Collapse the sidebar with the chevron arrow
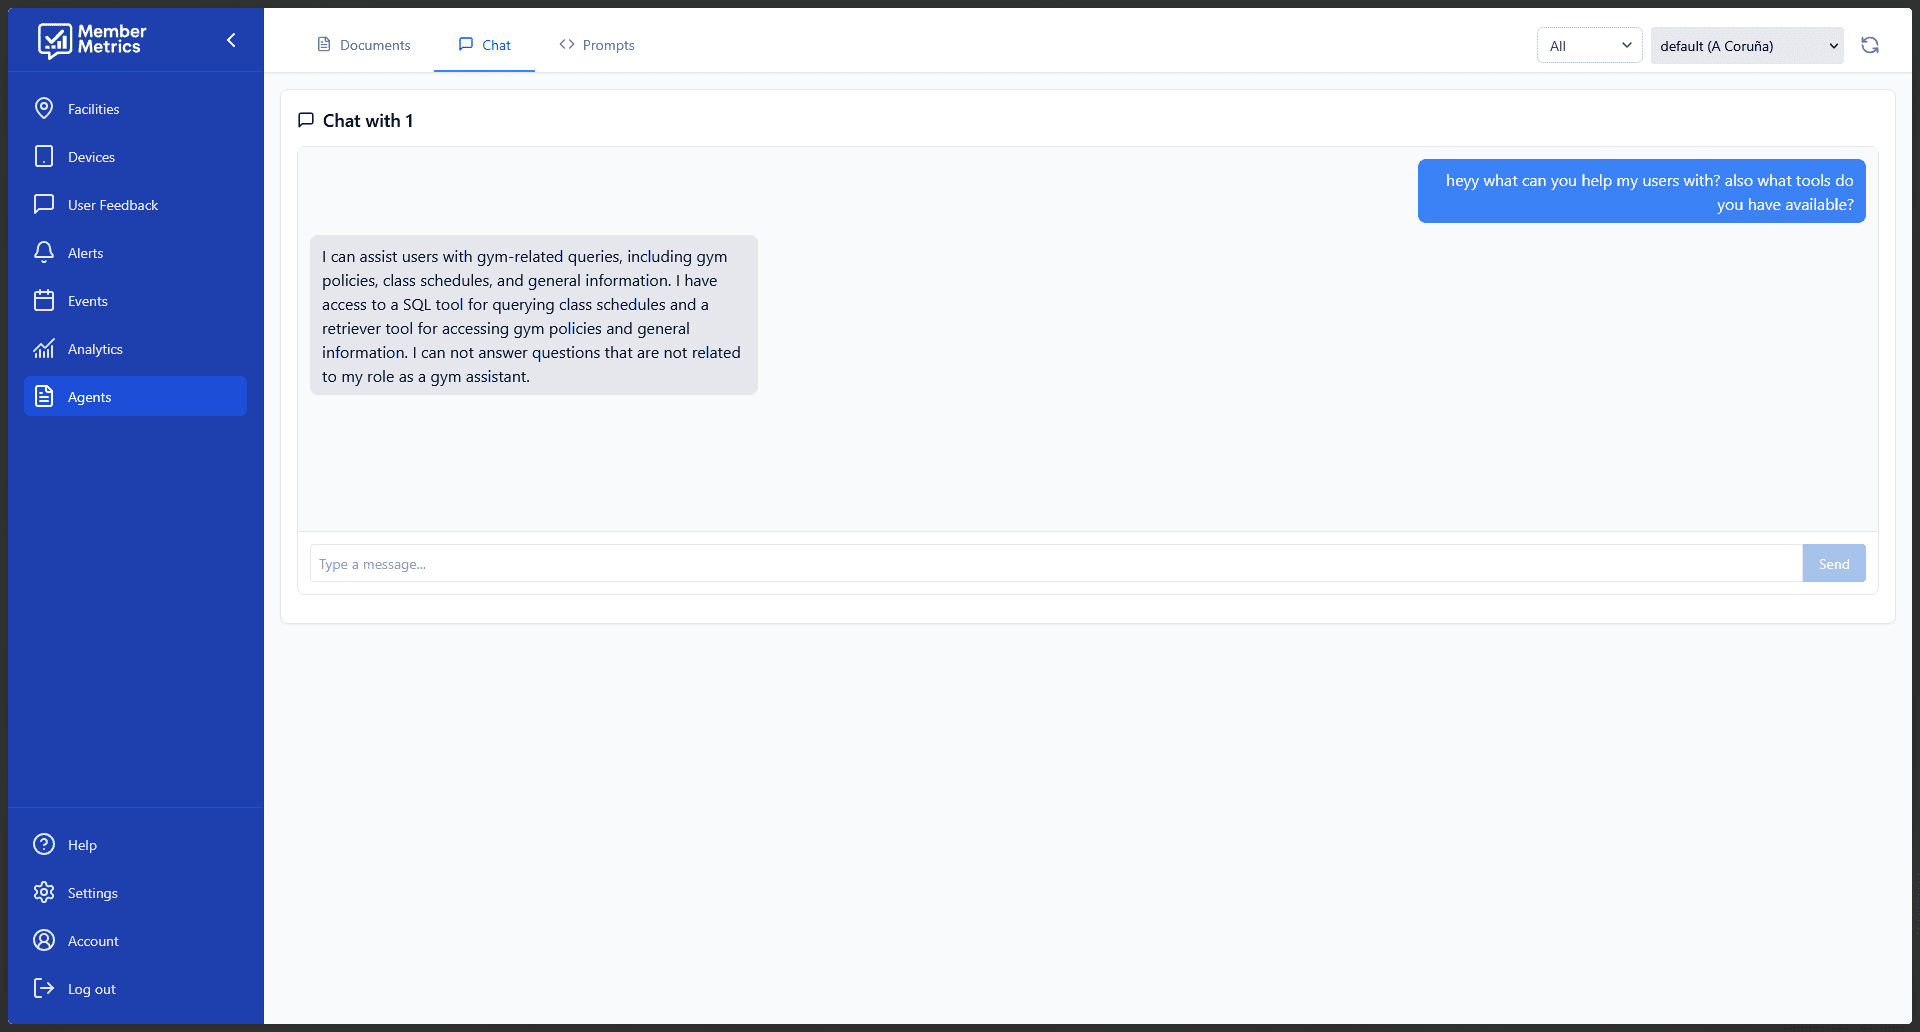Viewport: 1920px width, 1032px height. click(x=231, y=40)
